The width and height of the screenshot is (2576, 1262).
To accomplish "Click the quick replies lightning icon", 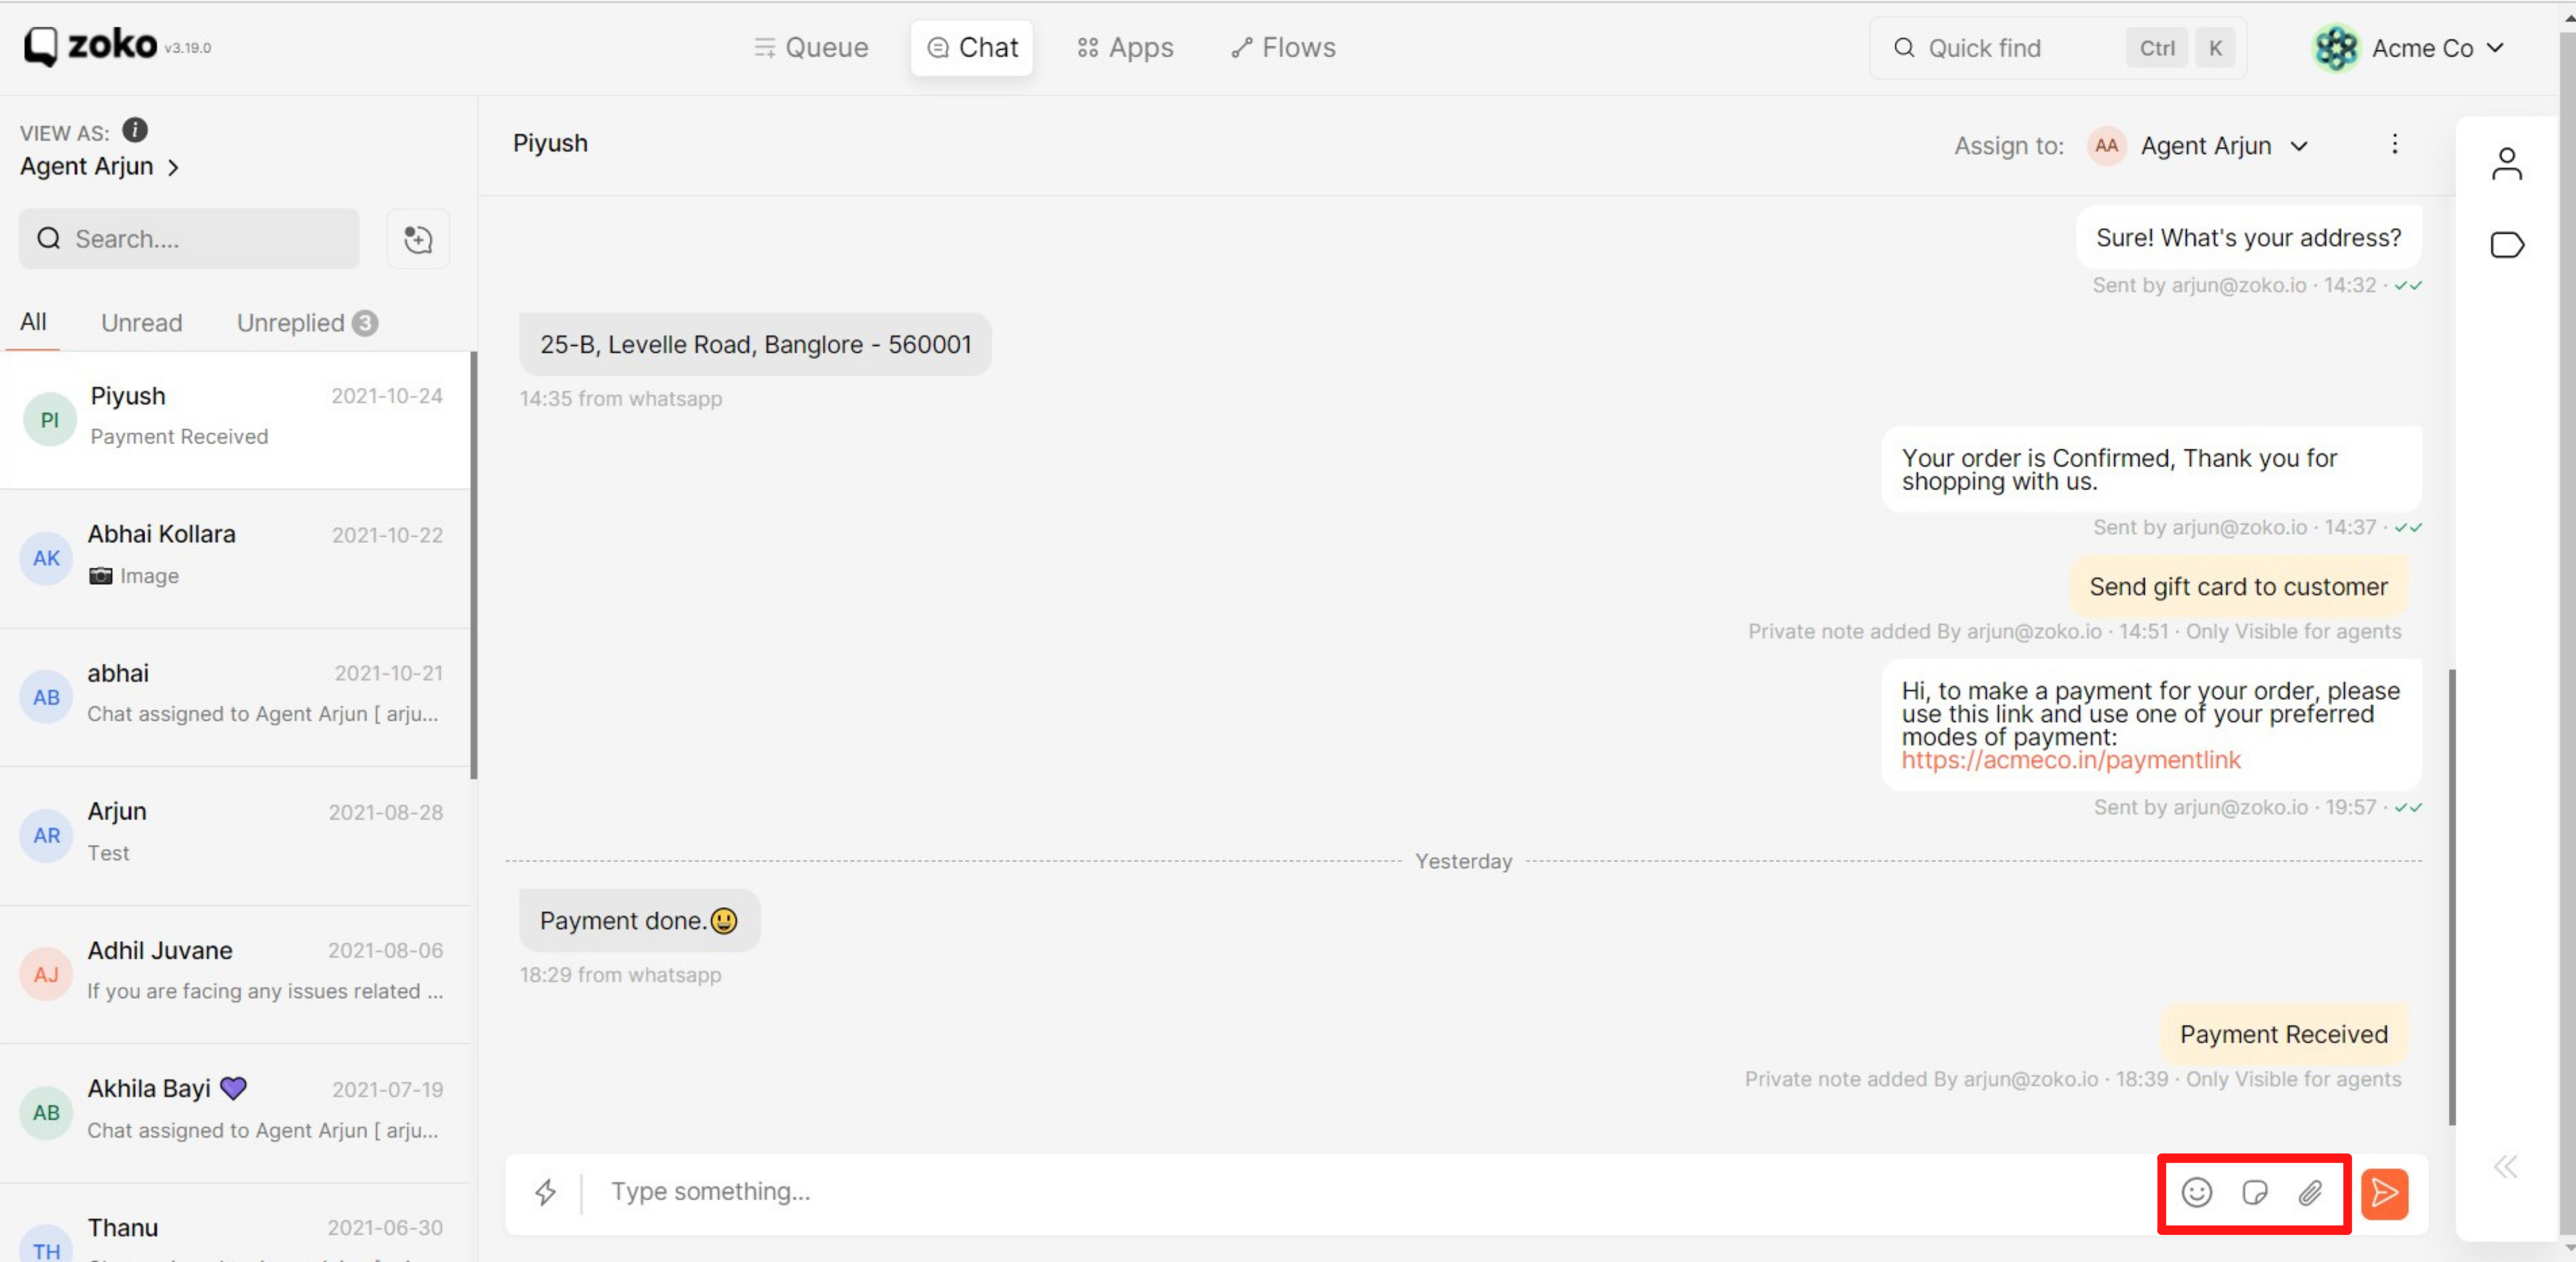I will 545,1192.
